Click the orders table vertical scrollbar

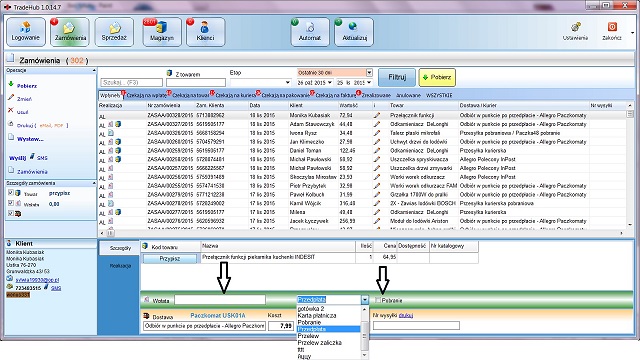click(630, 165)
